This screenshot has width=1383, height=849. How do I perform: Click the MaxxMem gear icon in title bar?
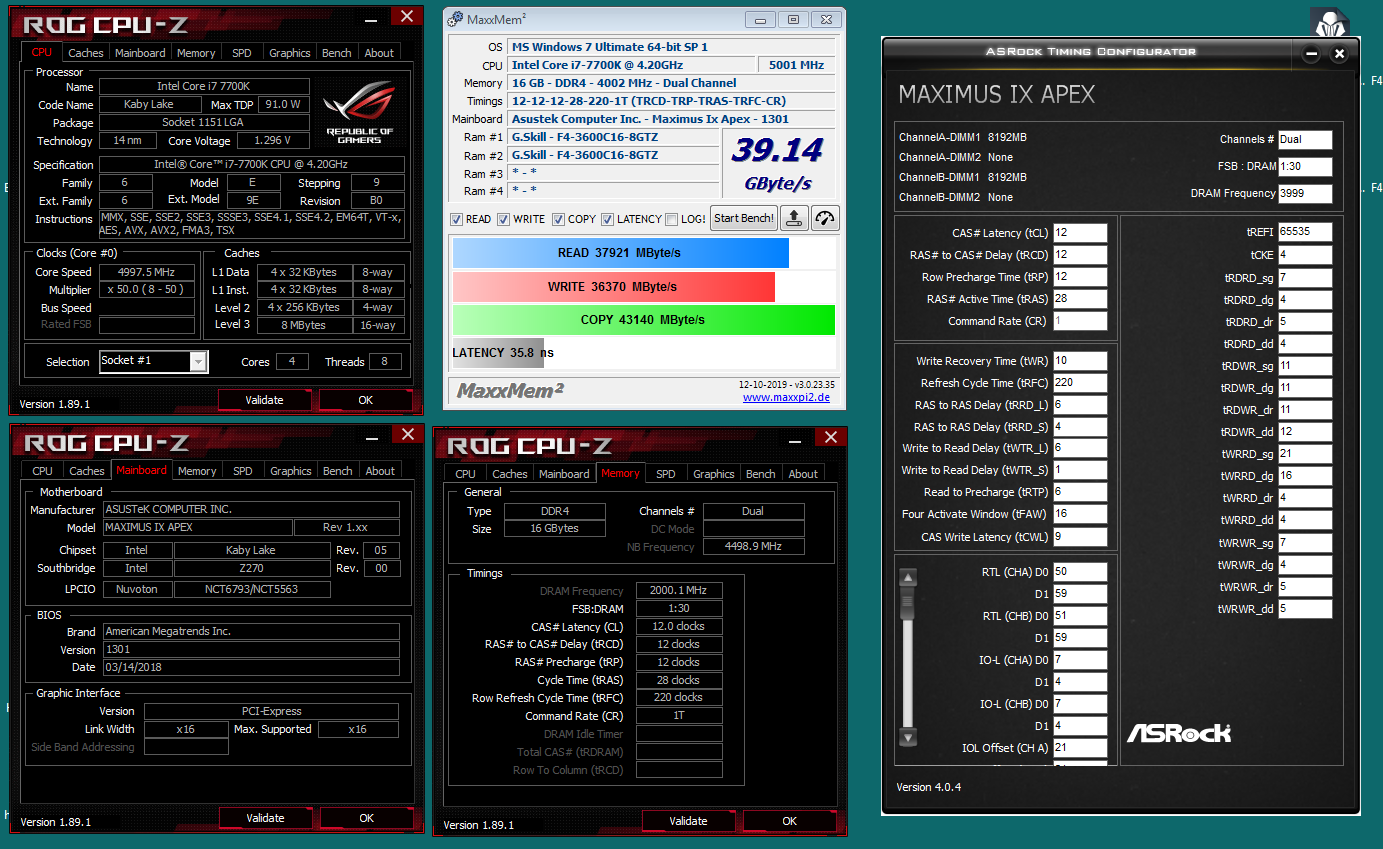coord(455,19)
